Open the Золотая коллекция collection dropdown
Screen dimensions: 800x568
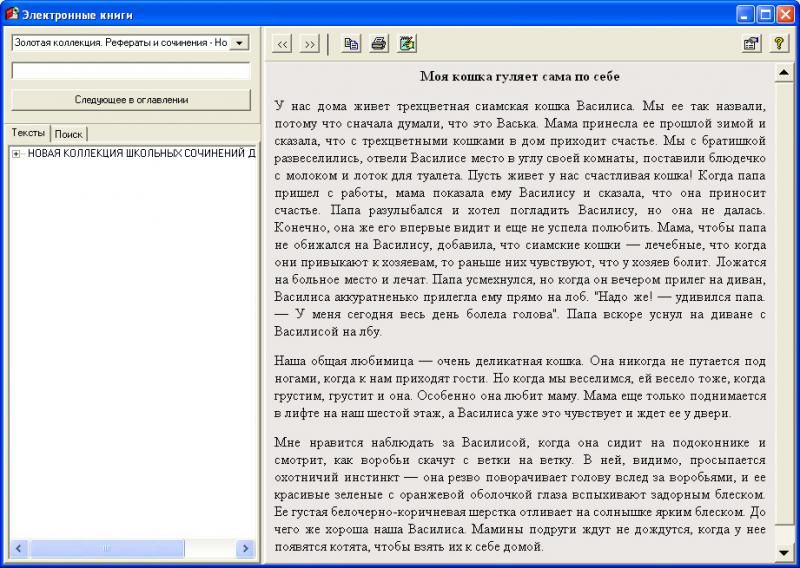pos(239,43)
